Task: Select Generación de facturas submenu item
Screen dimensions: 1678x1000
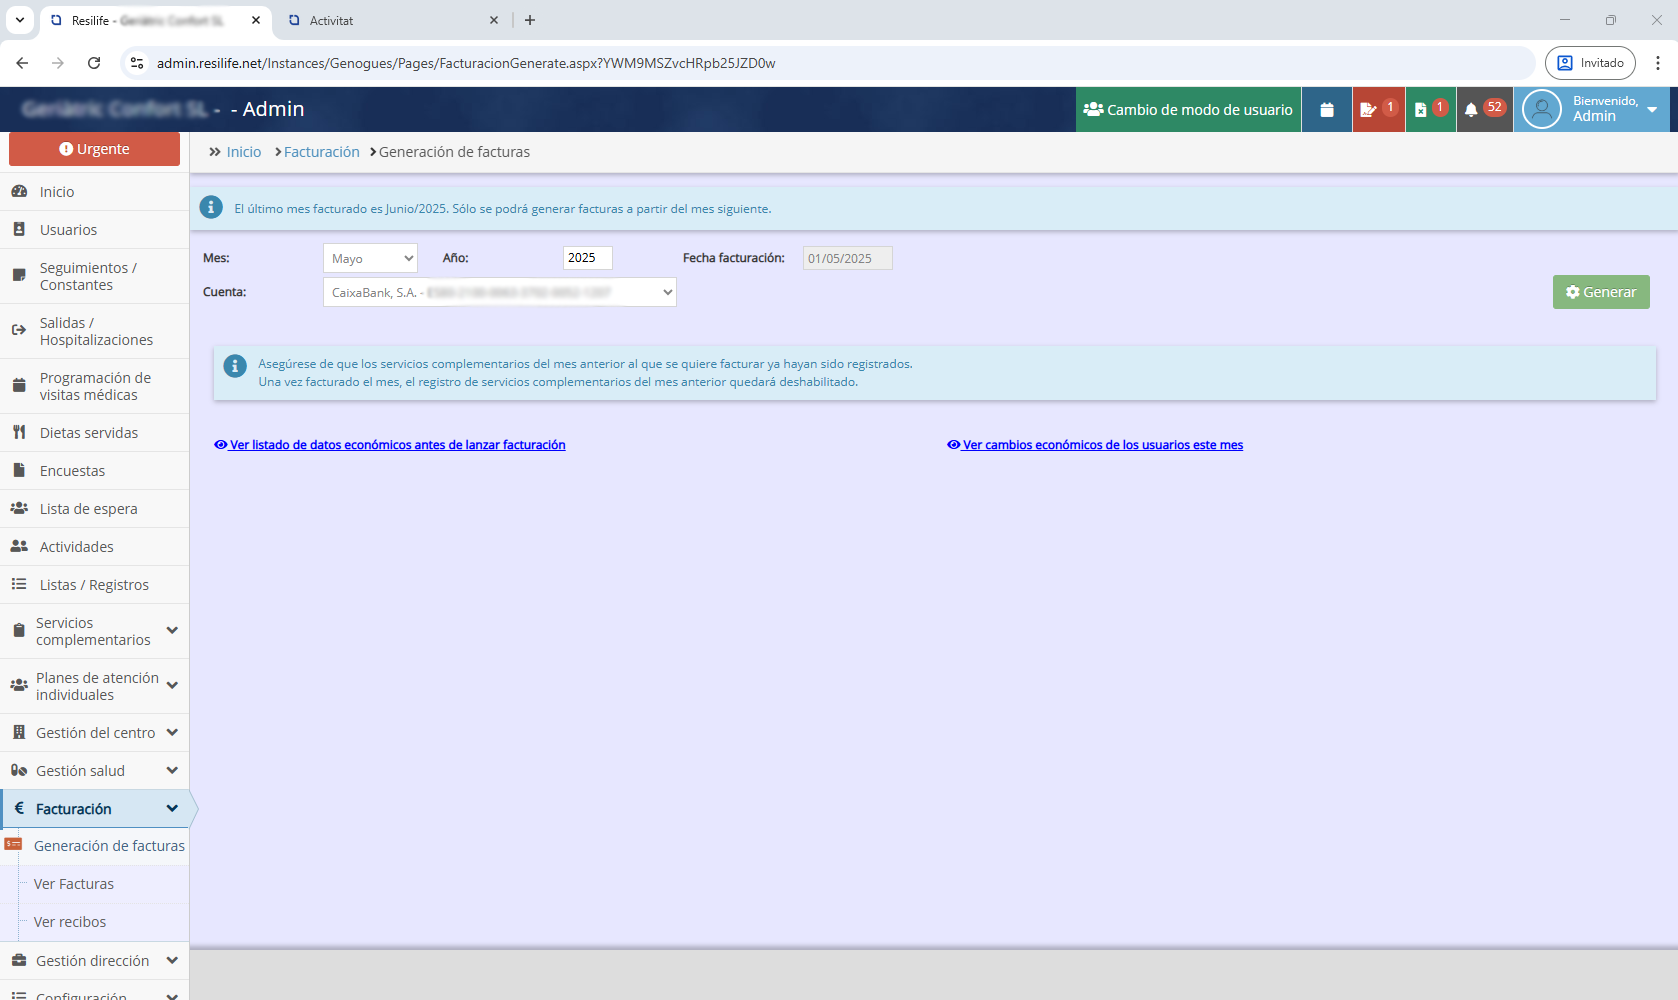Action: 109,846
